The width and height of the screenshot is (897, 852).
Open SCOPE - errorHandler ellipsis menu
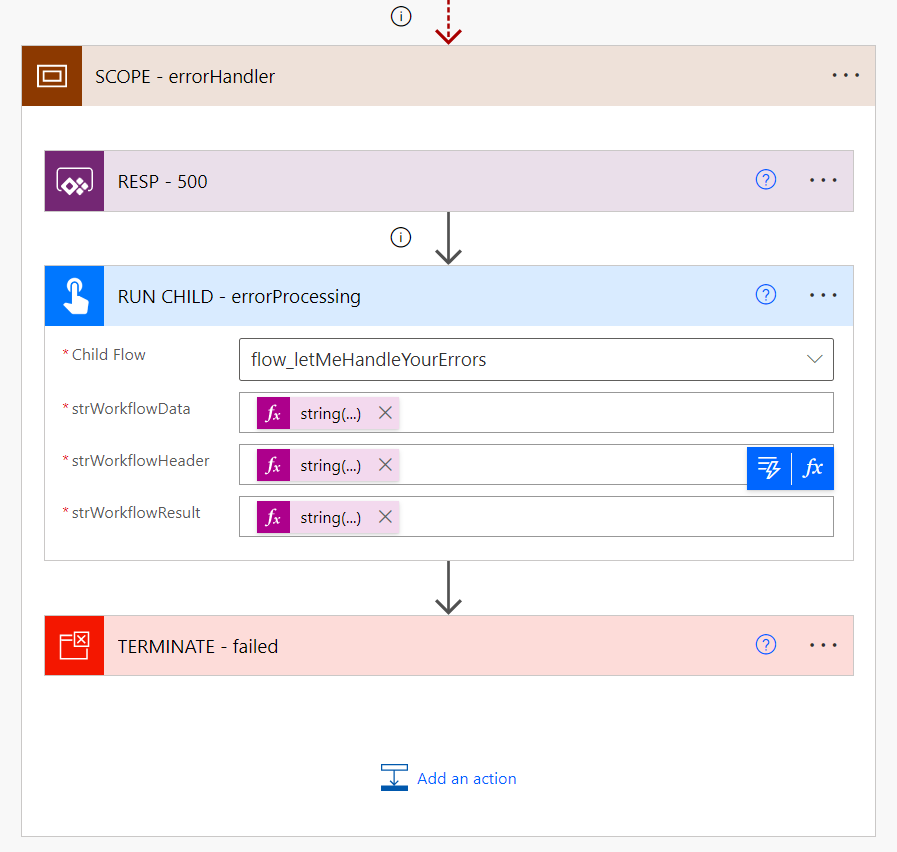coord(845,76)
